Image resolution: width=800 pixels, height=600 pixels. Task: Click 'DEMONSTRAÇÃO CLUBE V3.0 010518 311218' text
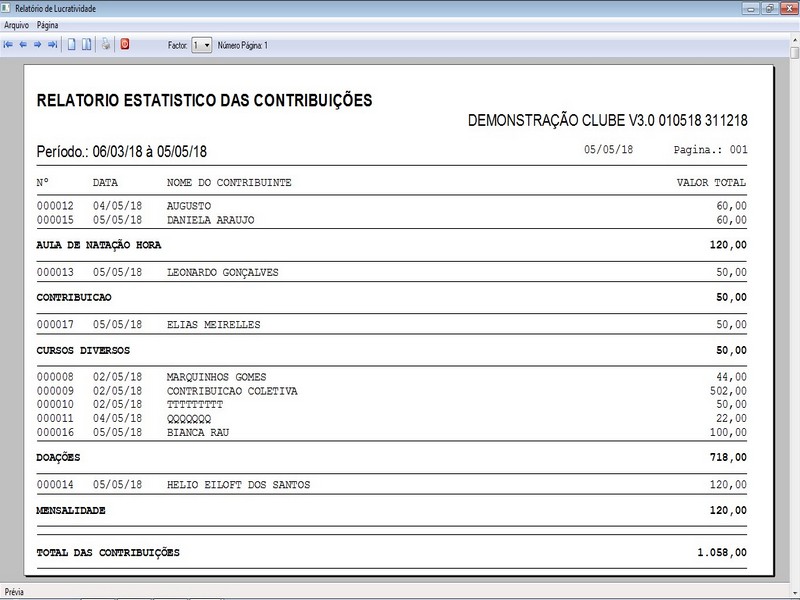click(608, 120)
